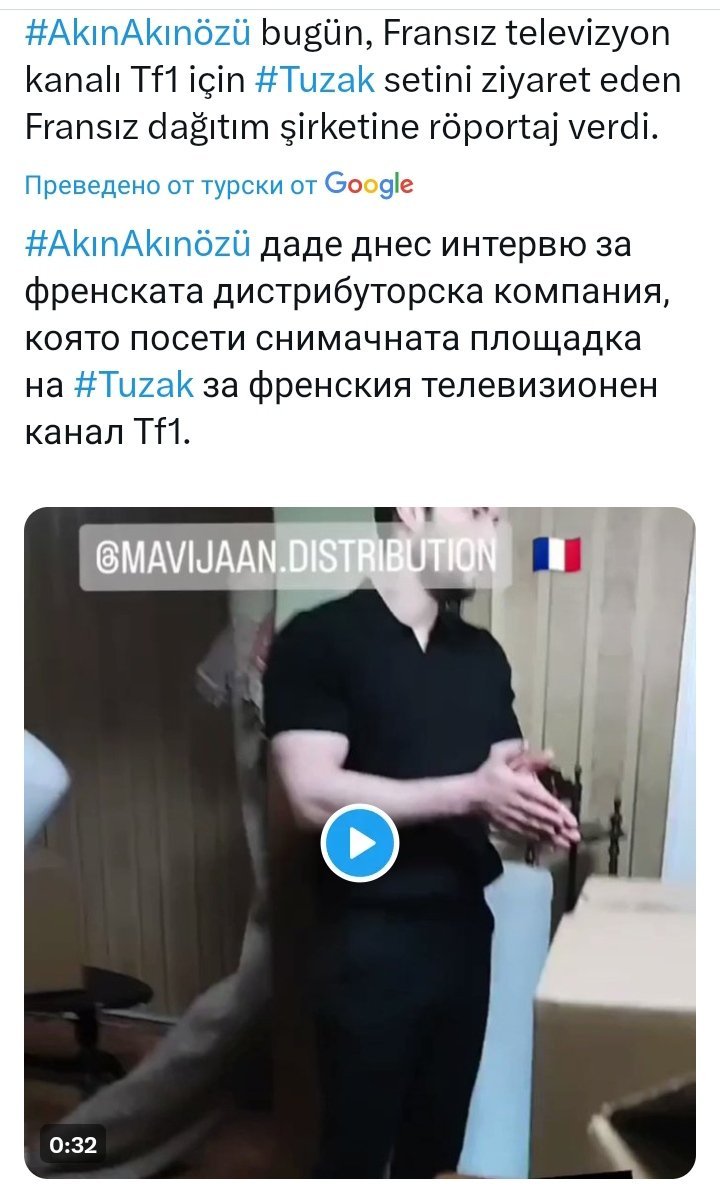Open #Tuzak hashtag in the Bulgarian translation
This screenshot has height=1191, width=720.
point(134,385)
